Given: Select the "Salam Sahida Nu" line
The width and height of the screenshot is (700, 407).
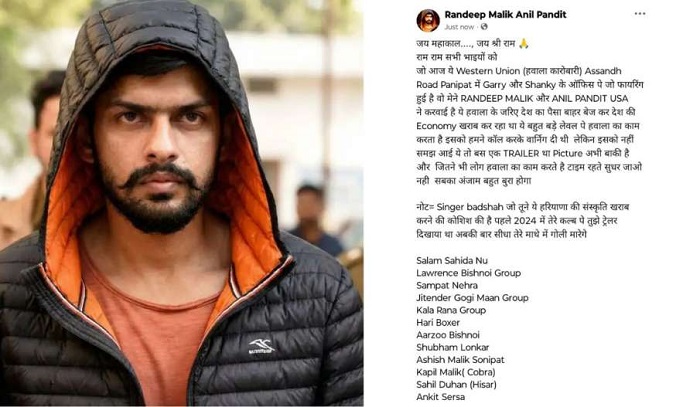Looking at the screenshot, I should coord(452,261).
